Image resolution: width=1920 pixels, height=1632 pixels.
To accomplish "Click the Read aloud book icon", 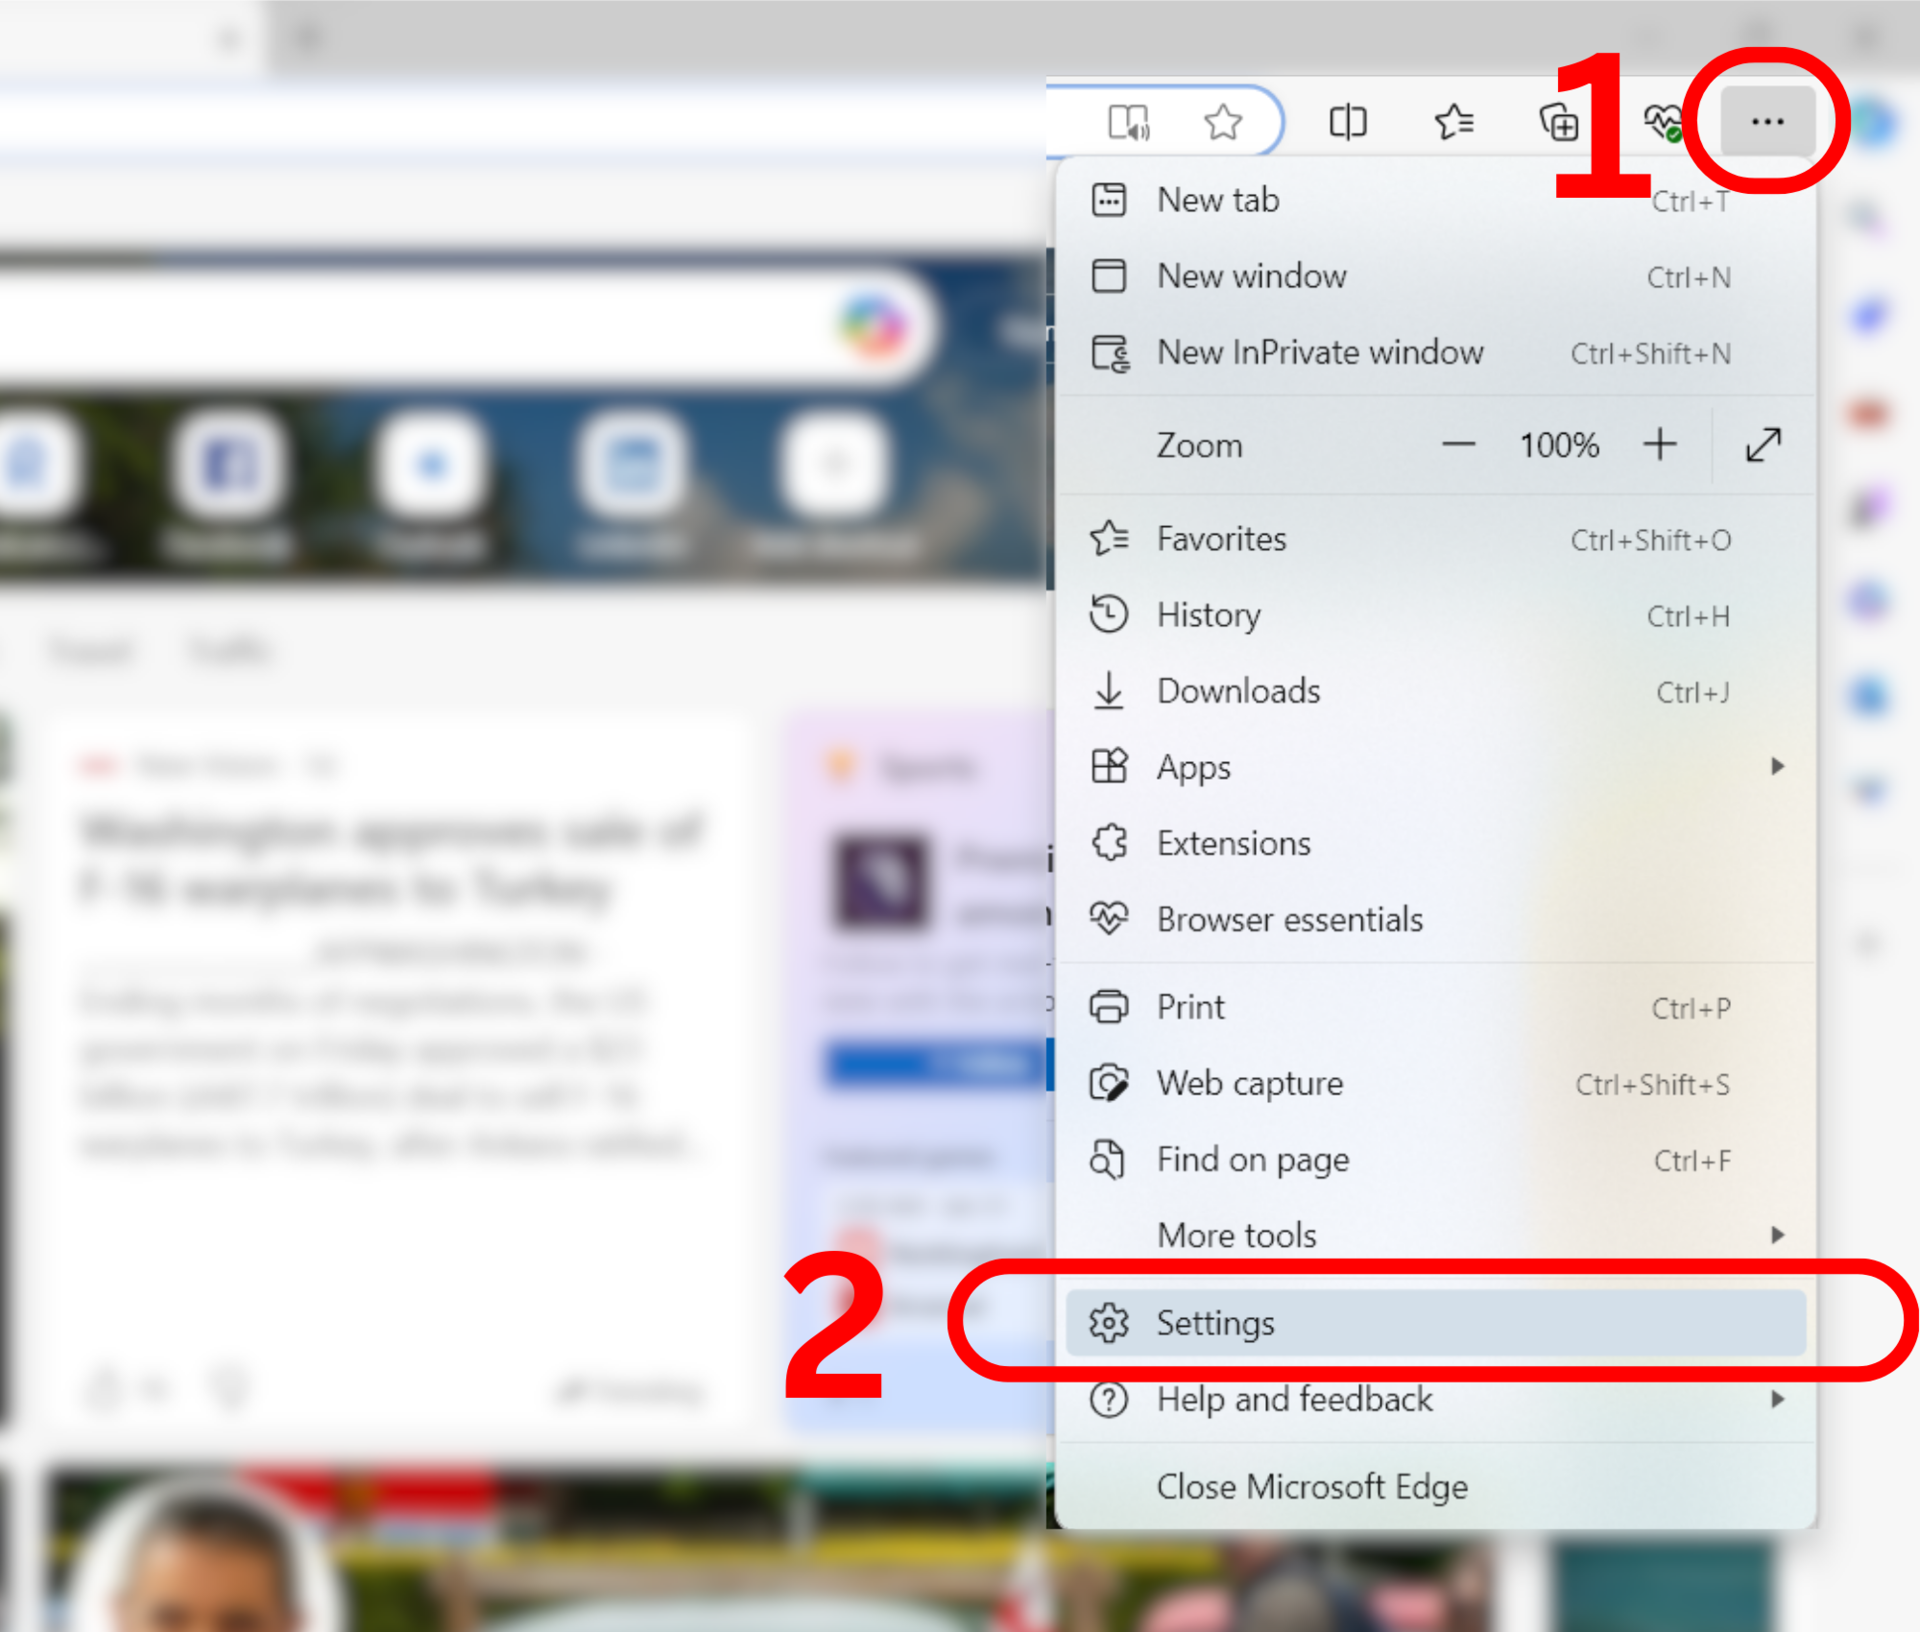I will pos(1129,123).
